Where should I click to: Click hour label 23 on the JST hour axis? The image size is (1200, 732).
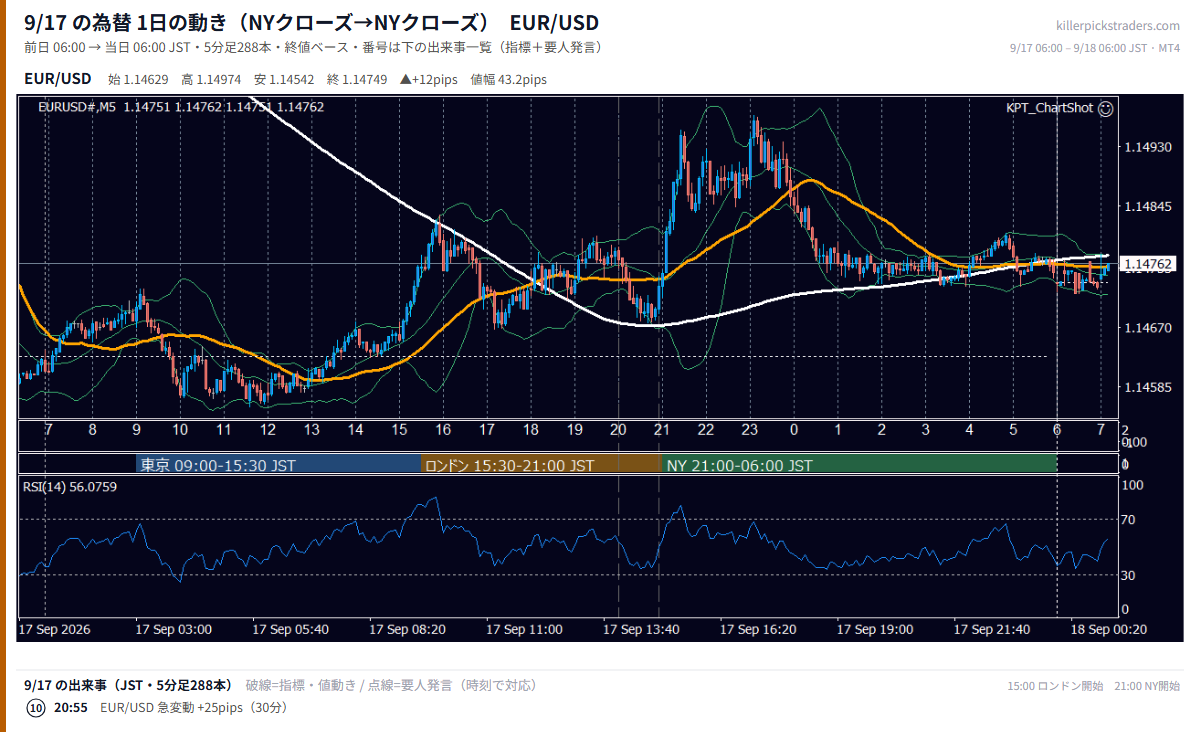click(749, 430)
